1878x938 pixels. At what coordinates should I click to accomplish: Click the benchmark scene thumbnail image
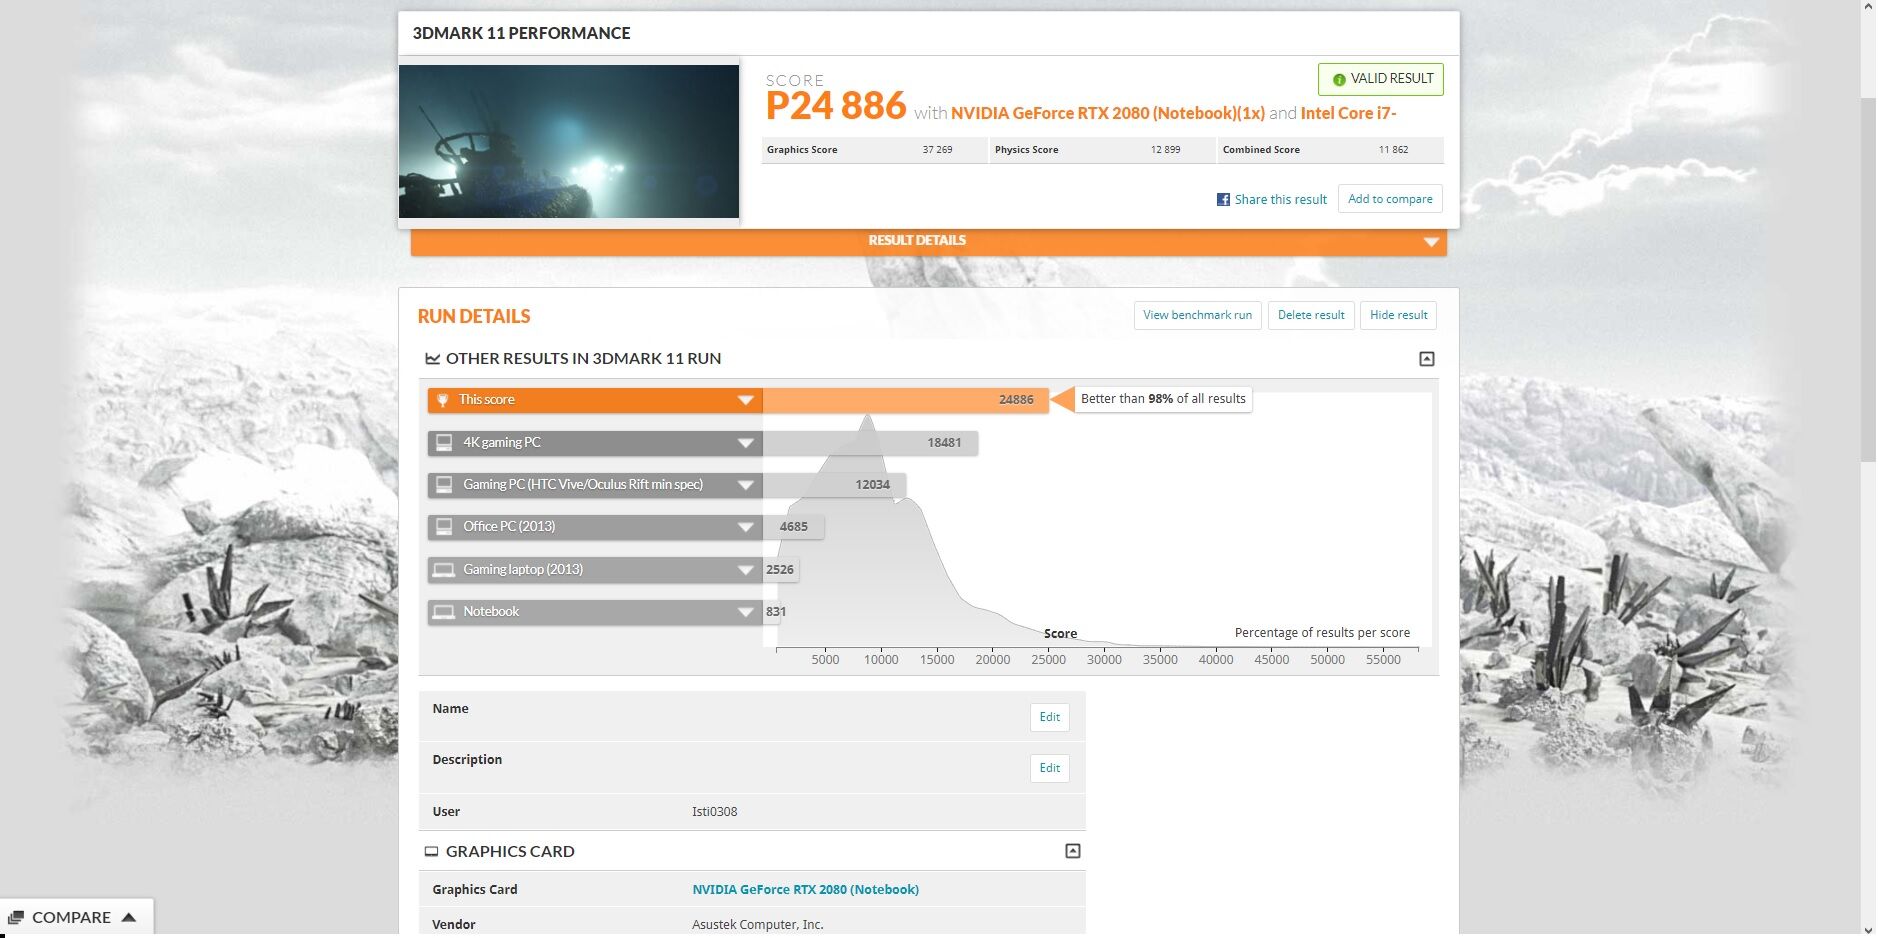point(569,141)
